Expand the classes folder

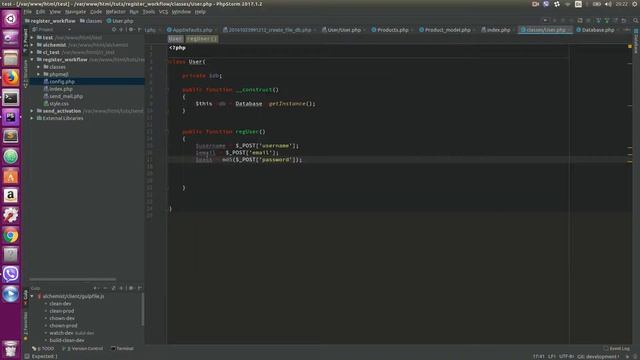[x=39, y=67]
